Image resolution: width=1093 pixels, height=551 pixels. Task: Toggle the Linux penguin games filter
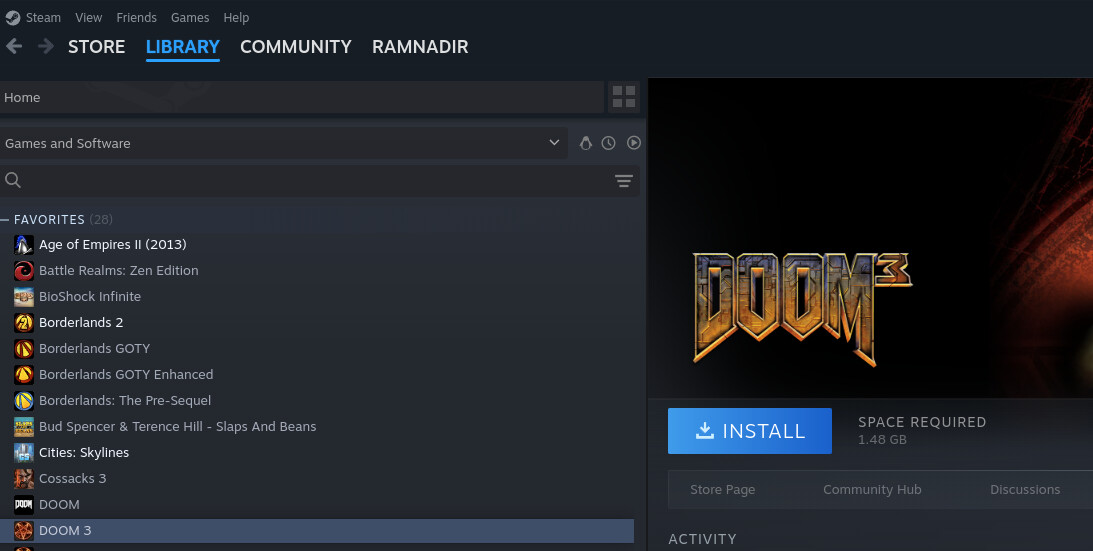(x=586, y=143)
